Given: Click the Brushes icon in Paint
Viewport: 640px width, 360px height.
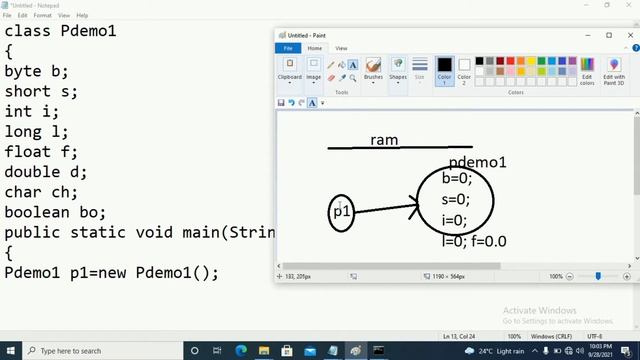Looking at the screenshot, I should pyautogui.click(x=373, y=65).
